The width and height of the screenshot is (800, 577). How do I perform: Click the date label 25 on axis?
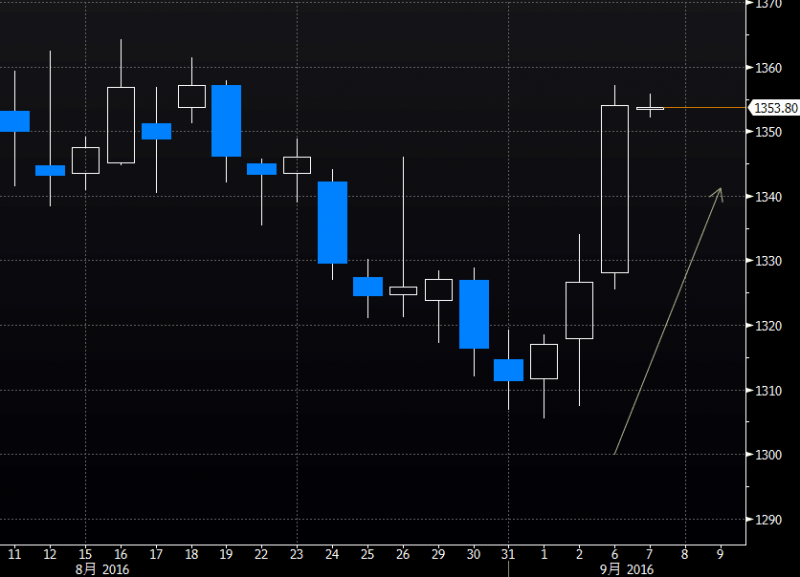pos(367,554)
